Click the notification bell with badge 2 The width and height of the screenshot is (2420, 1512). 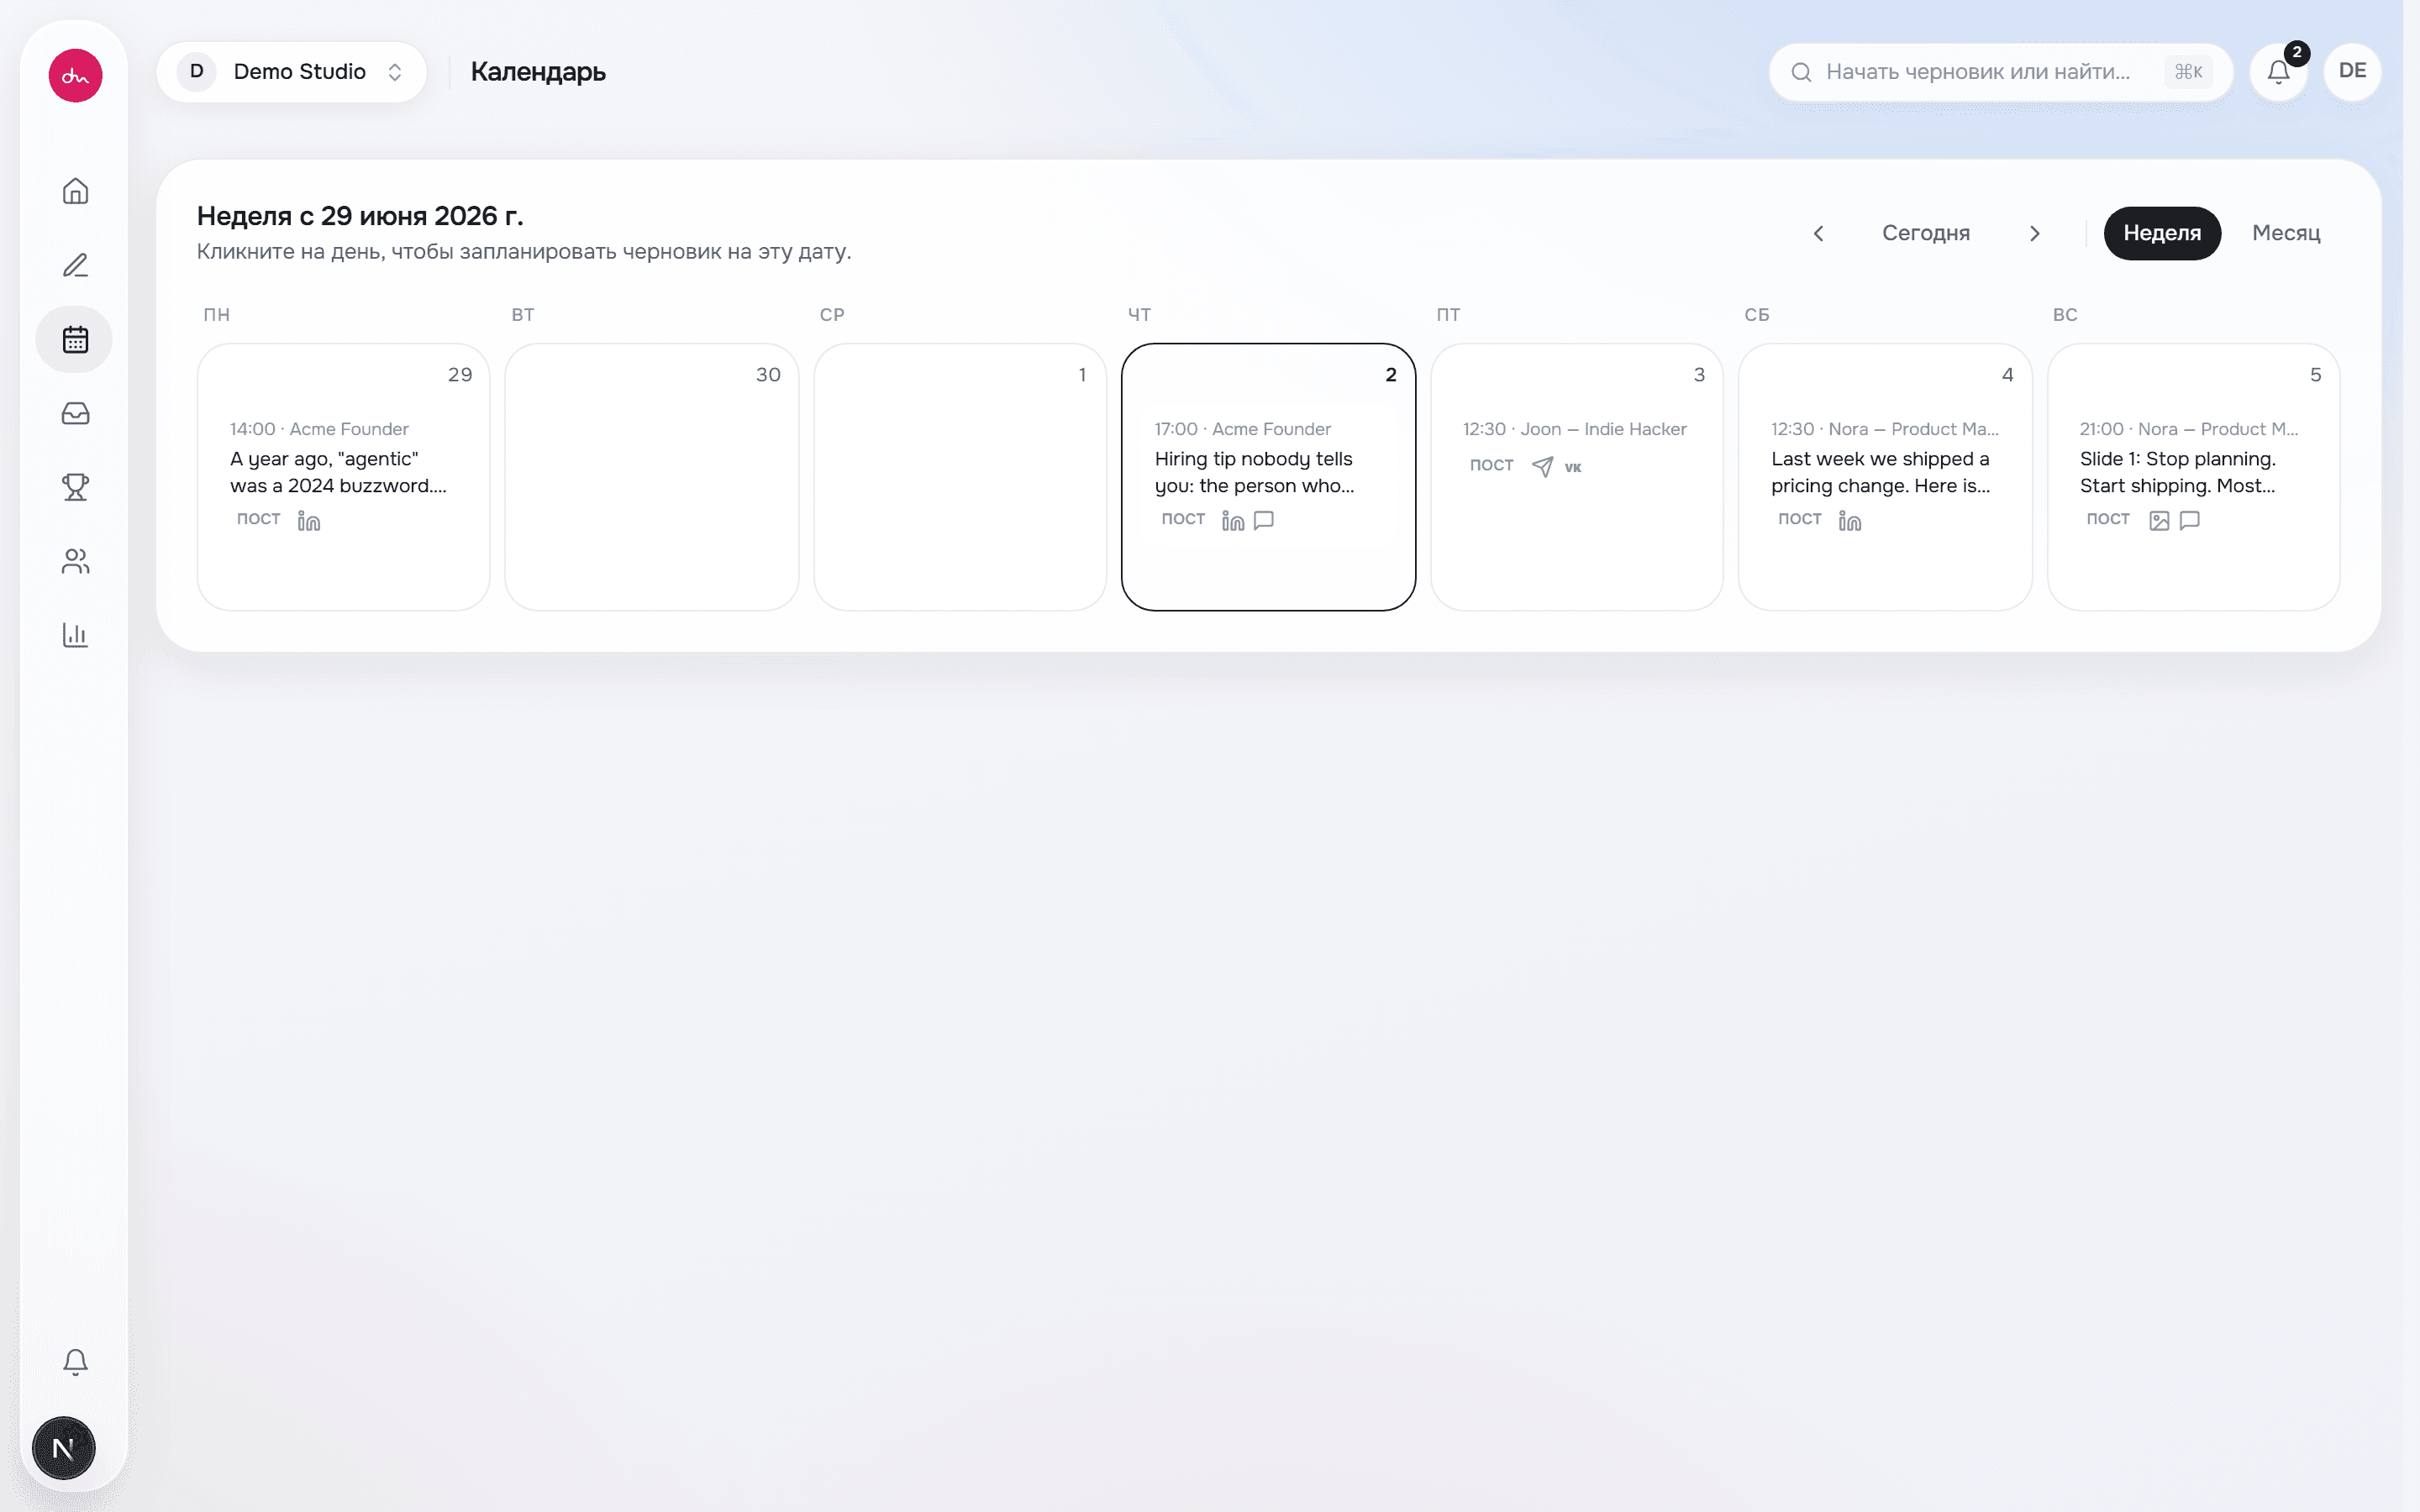click(2279, 72)
